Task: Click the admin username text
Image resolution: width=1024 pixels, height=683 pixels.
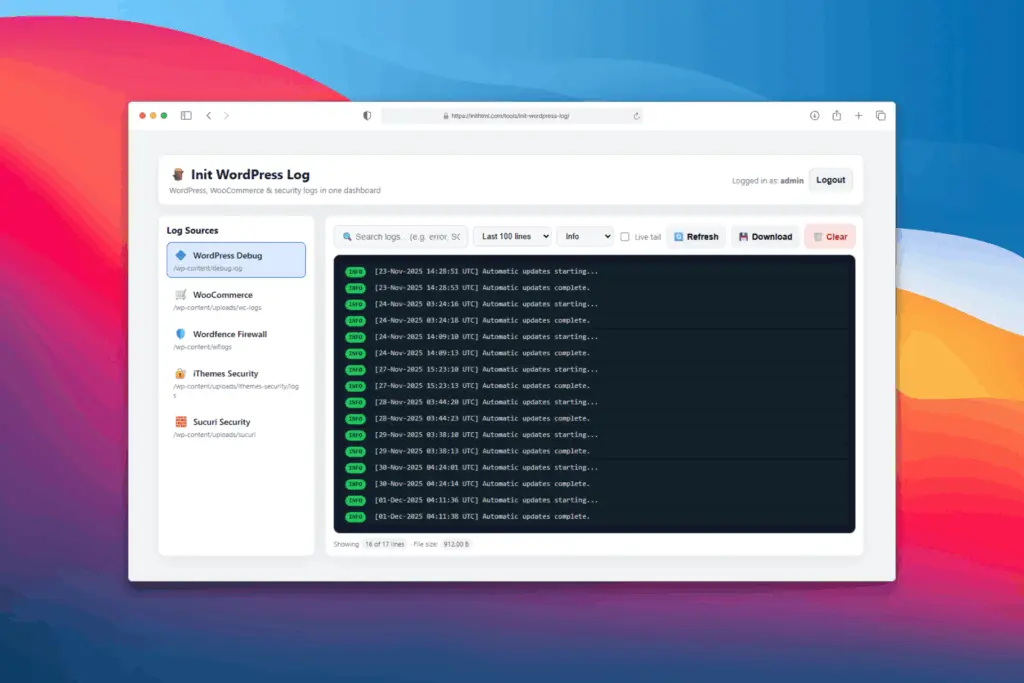Action: (x=792, y=181)
